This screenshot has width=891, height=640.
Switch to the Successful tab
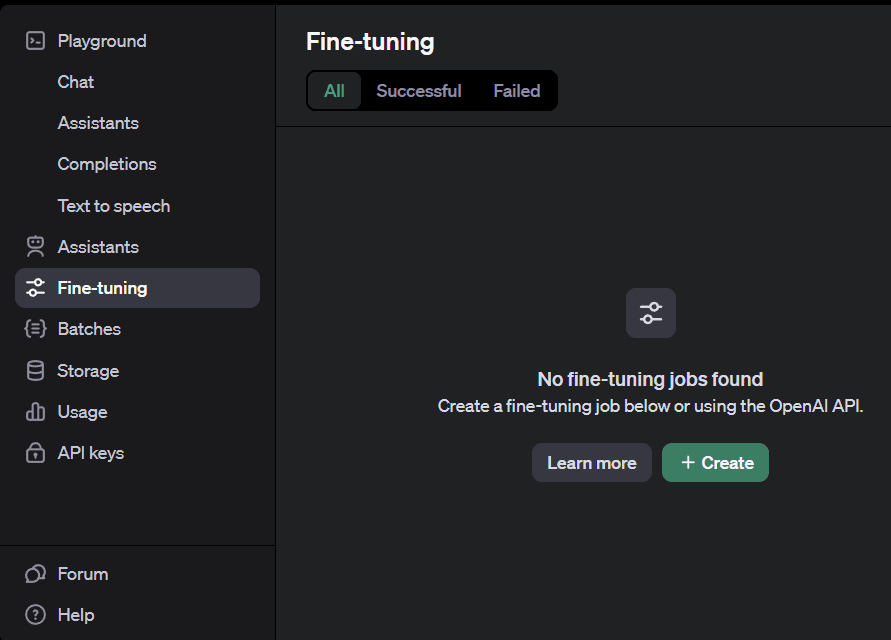[418, 91]
